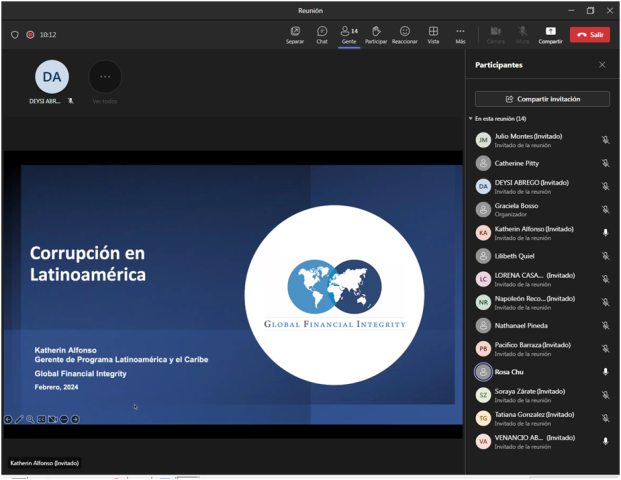
Task: Click muted mic icon for DEYSI ABREGO
Action: 605,186
